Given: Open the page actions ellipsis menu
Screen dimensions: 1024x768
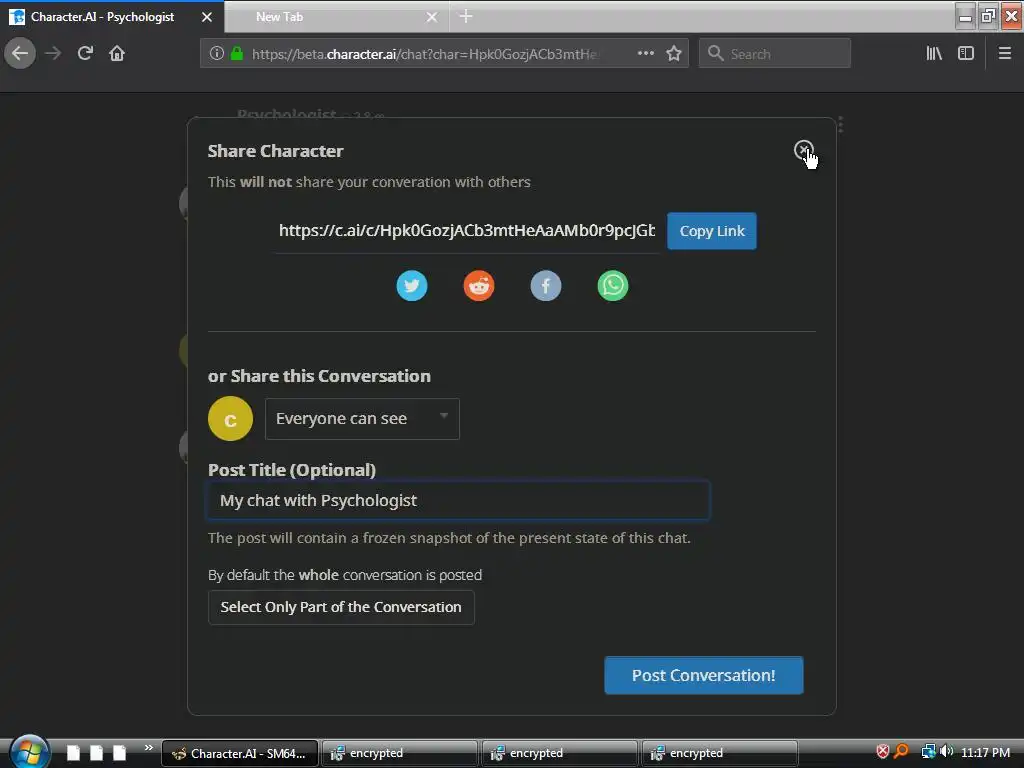Looking at the screenshot, I should click(646, 54).
